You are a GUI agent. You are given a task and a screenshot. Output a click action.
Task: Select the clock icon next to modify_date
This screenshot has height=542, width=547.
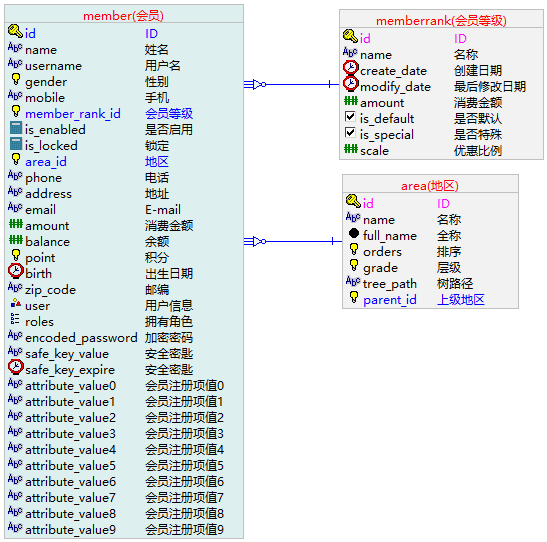pos(351,84)
